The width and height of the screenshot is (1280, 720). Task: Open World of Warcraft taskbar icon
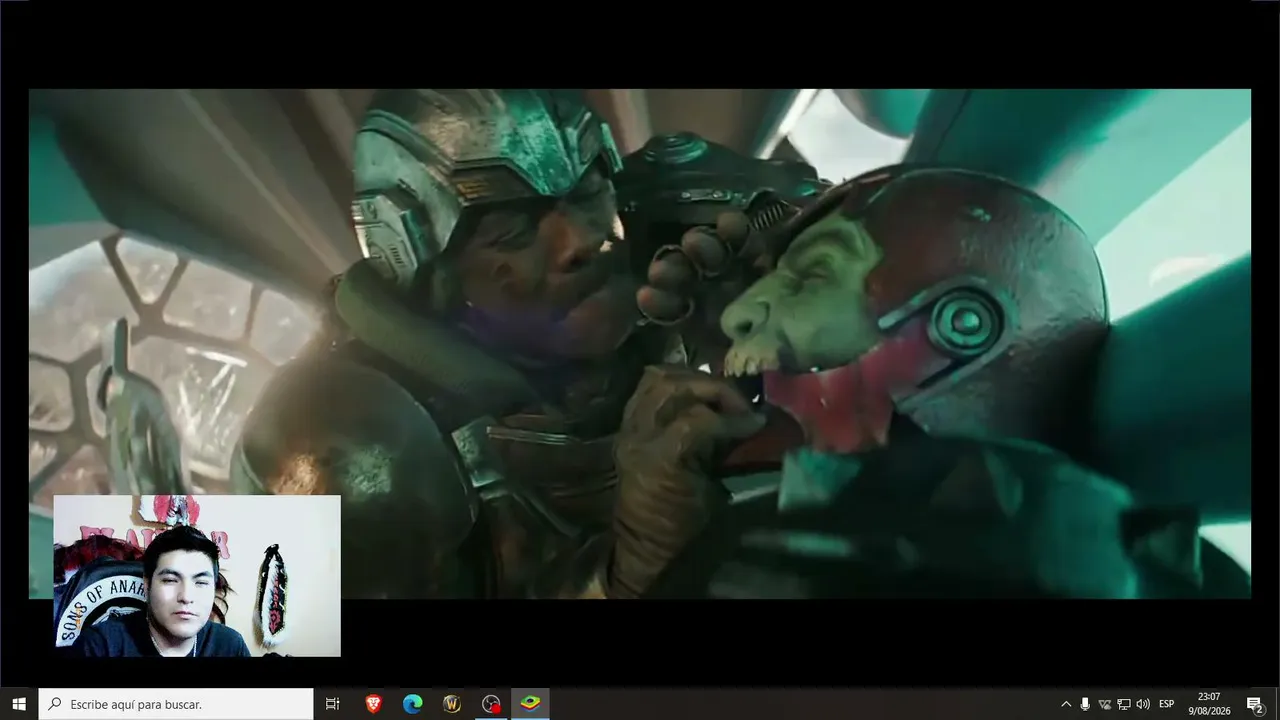451,704
